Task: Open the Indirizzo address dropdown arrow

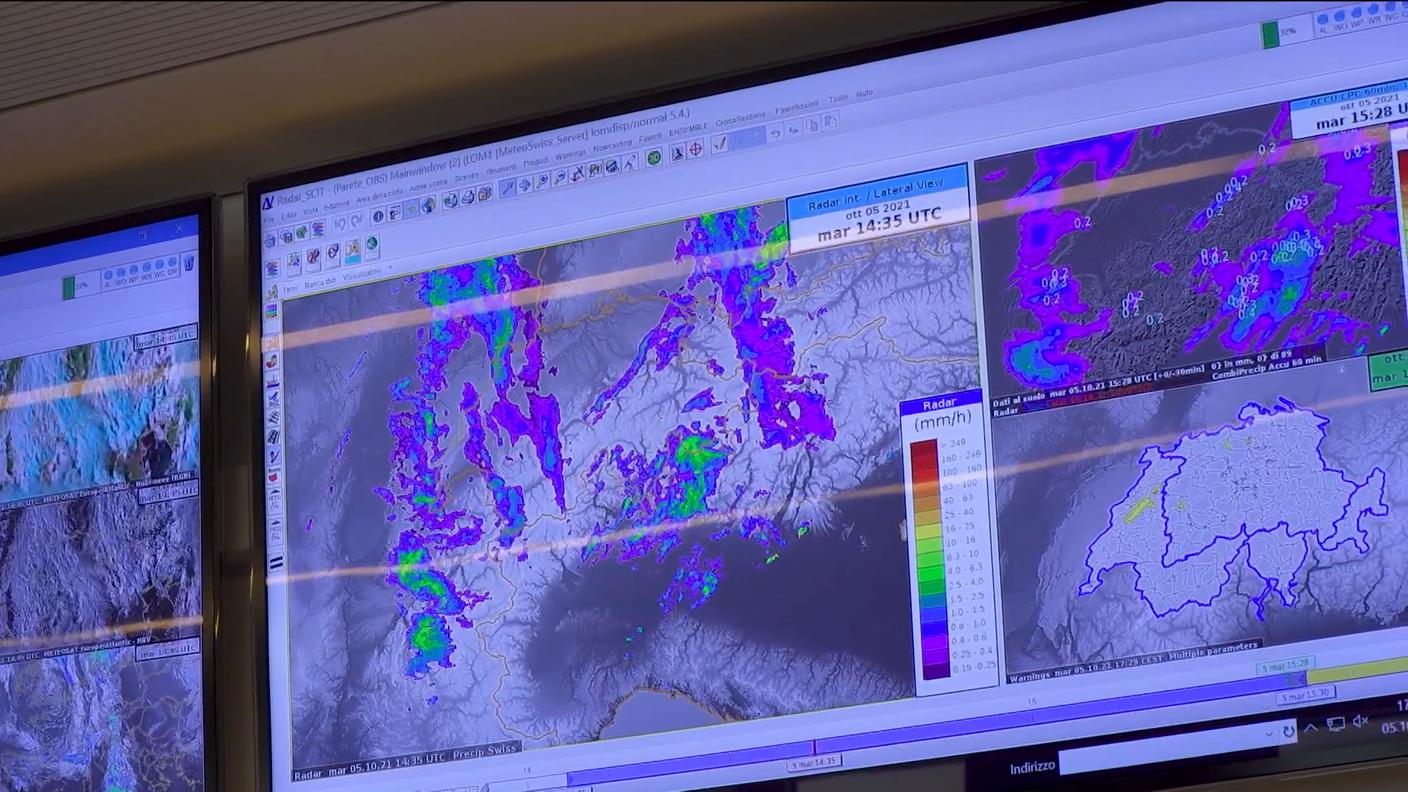Action: pos(1270,733)
